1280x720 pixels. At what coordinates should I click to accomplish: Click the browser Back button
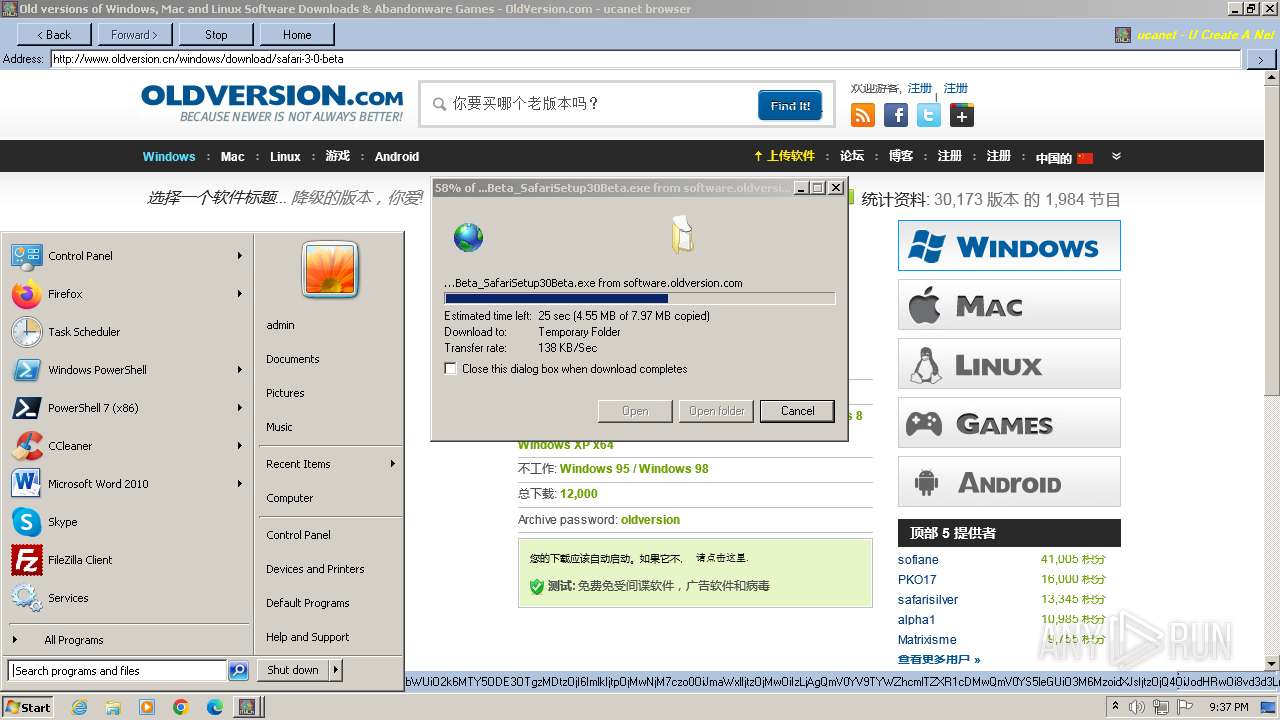[x=53, y=34]
